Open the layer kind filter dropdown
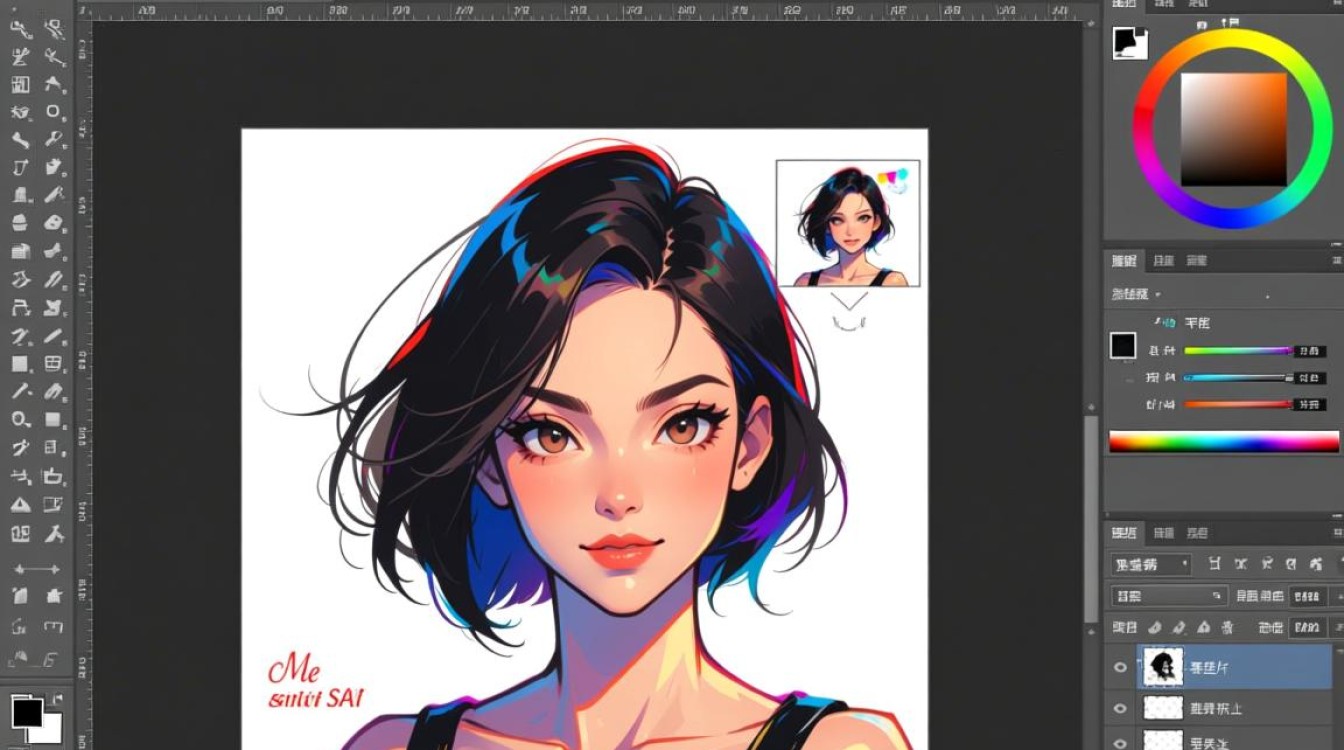1344x750 pixels. pos(1151,564)
